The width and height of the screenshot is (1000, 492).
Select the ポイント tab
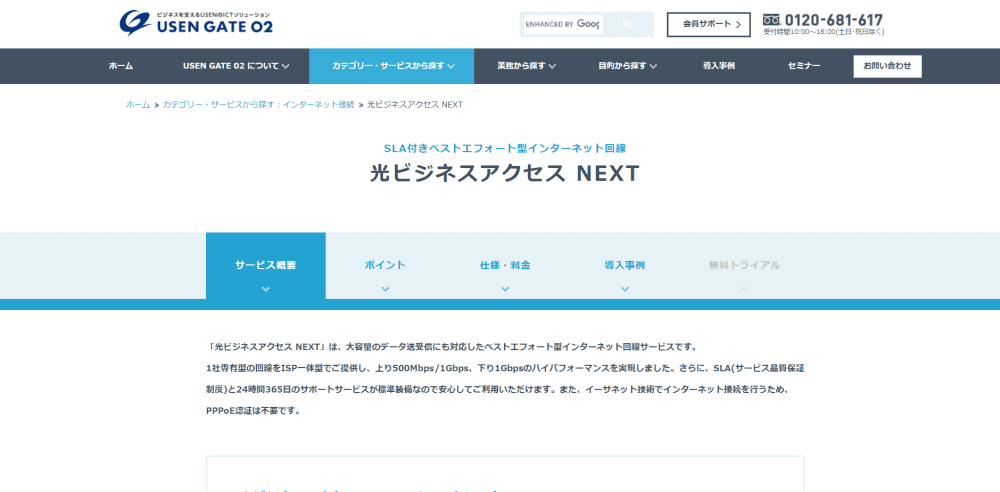(385, 266)
